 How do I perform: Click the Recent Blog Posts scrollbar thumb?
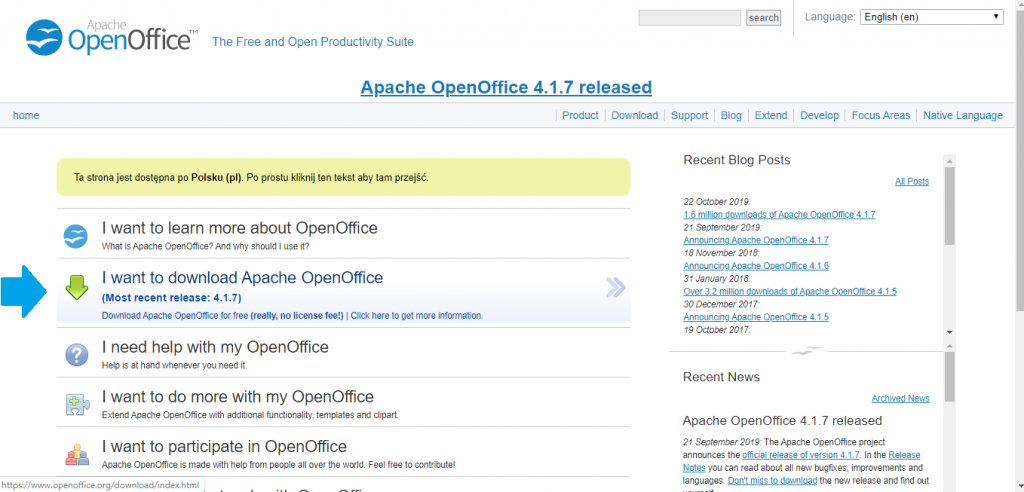click(950, 206)
